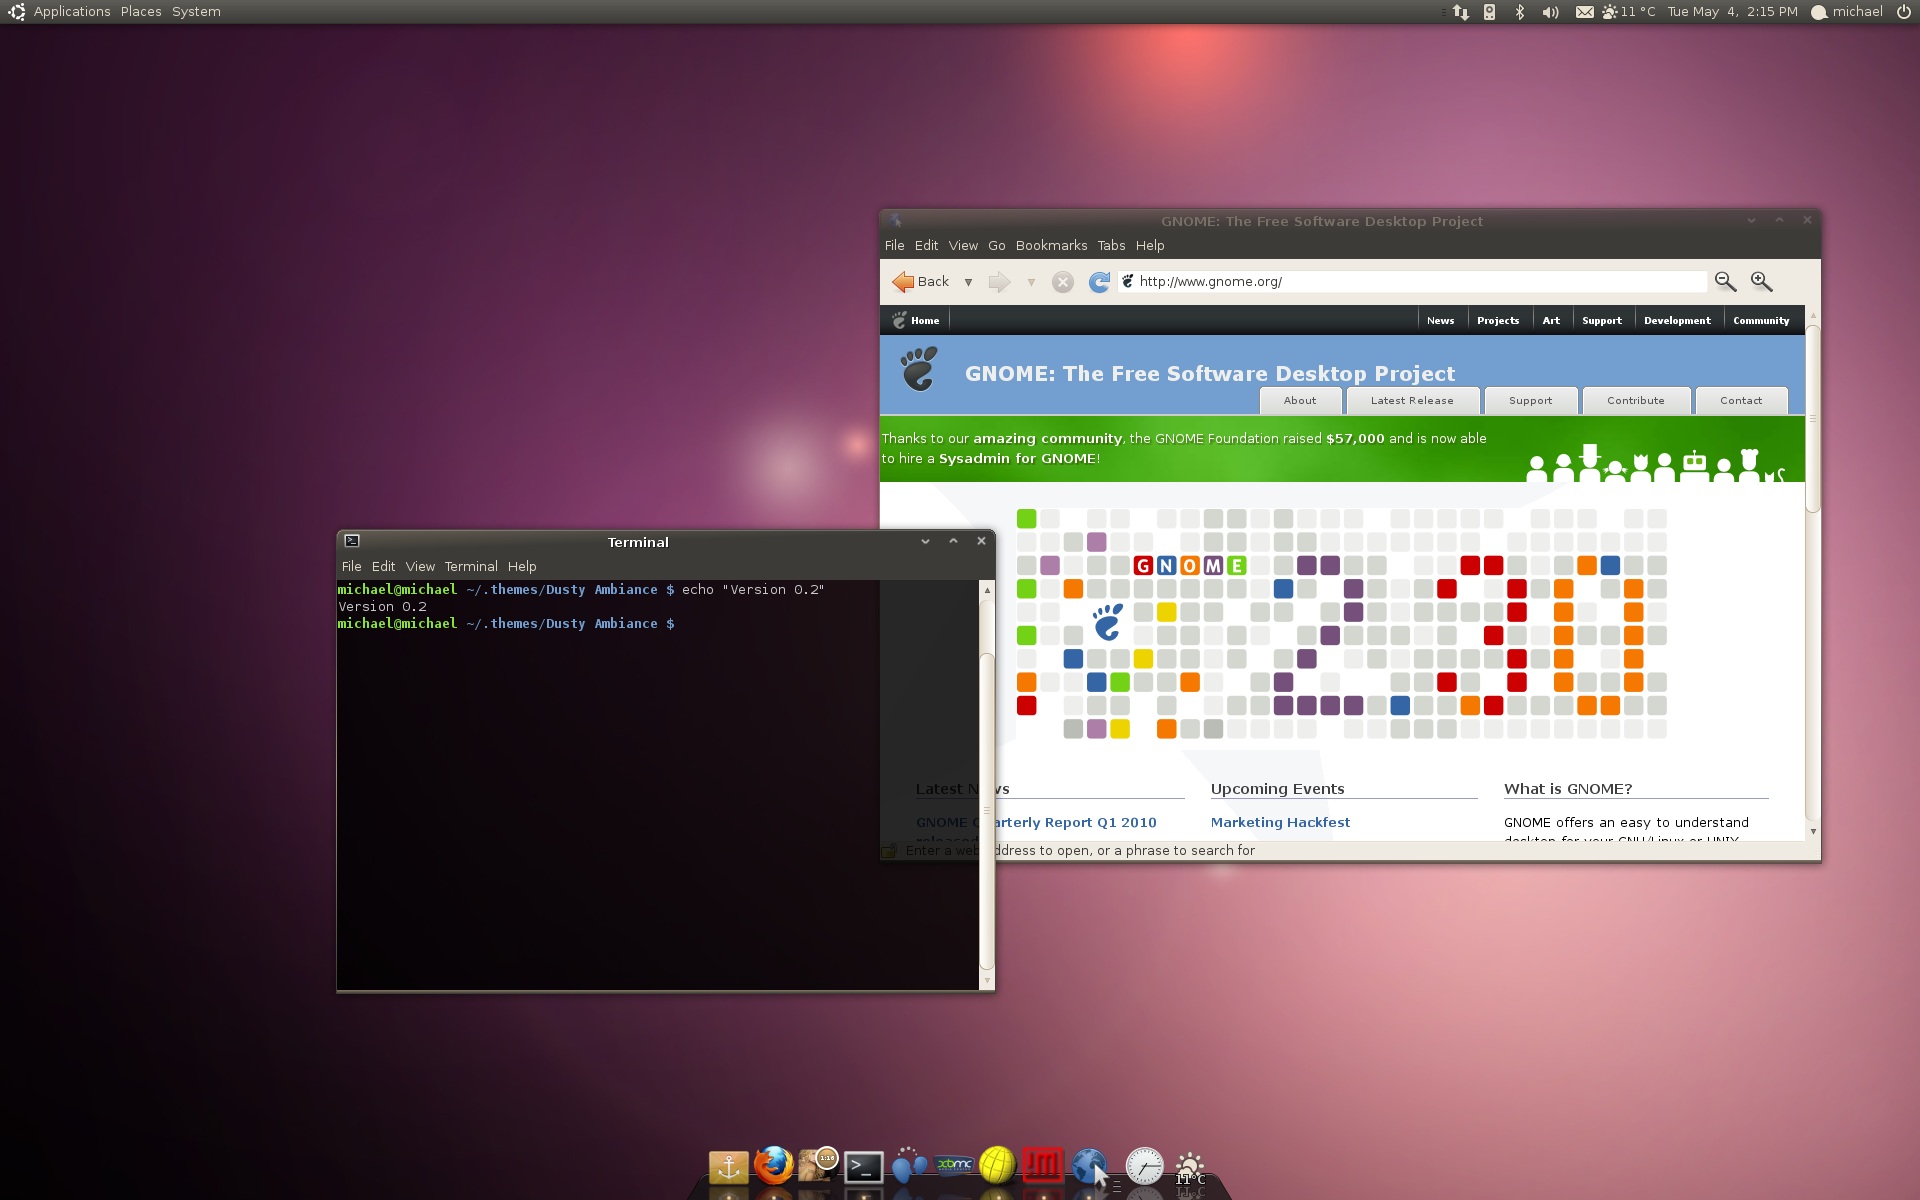
Task: Open the Latest Release tab
Action: tap(1412, 401)
